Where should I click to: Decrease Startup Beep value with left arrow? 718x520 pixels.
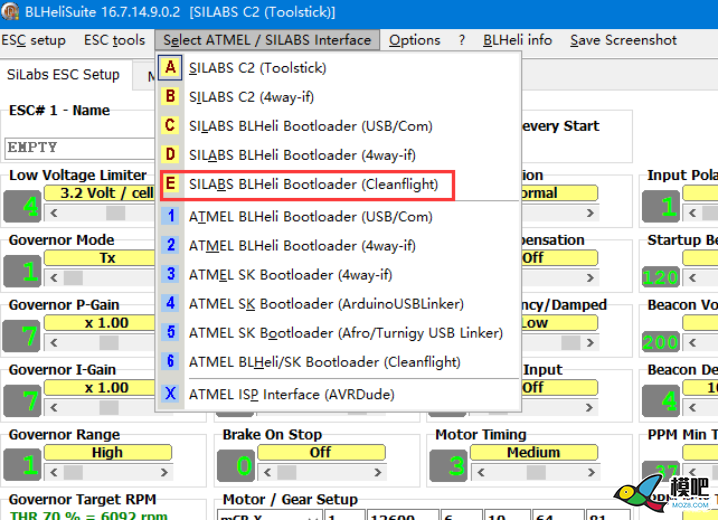[692, 277]
